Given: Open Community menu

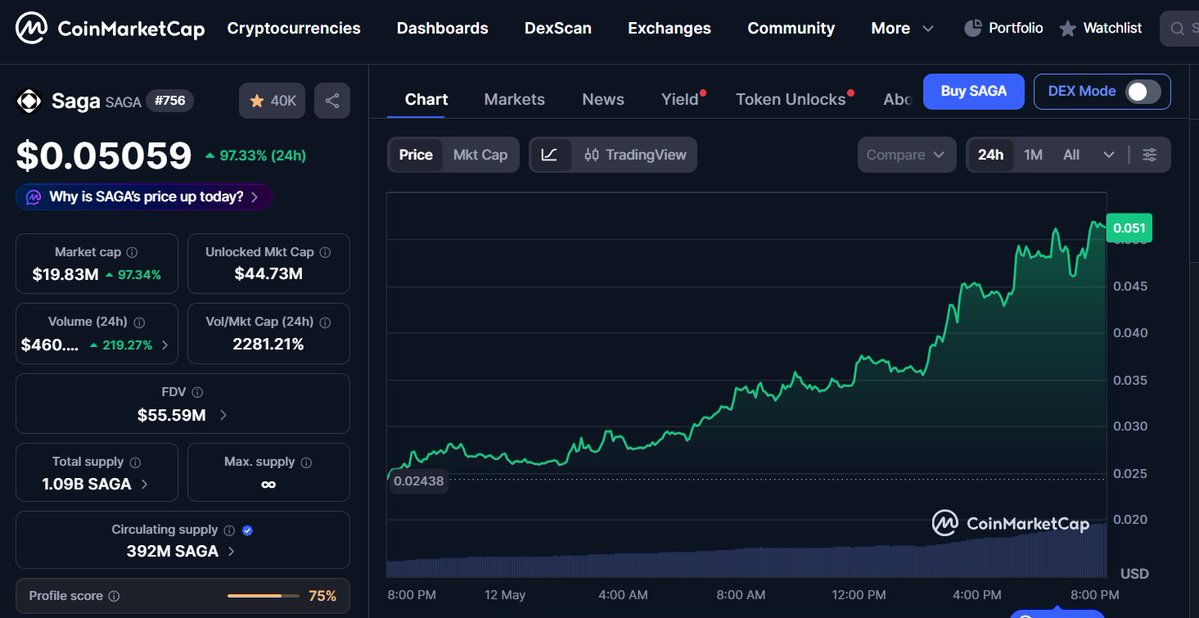Looking at the screenshot, I should 791,28.
